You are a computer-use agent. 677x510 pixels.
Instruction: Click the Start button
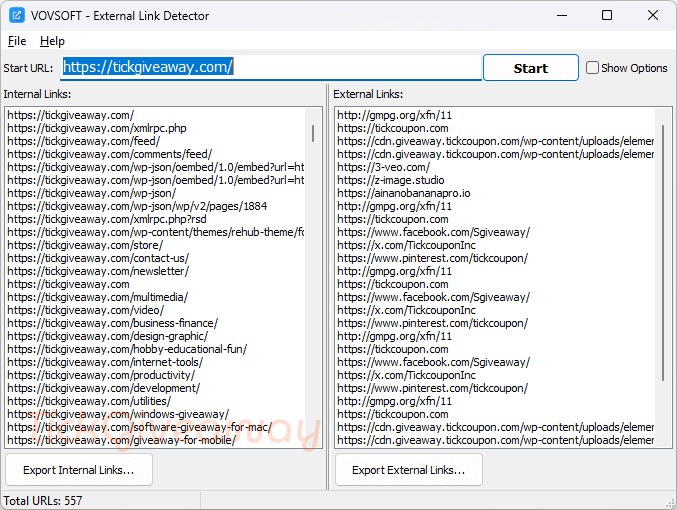pyautogui.click(x=531, y=68)
